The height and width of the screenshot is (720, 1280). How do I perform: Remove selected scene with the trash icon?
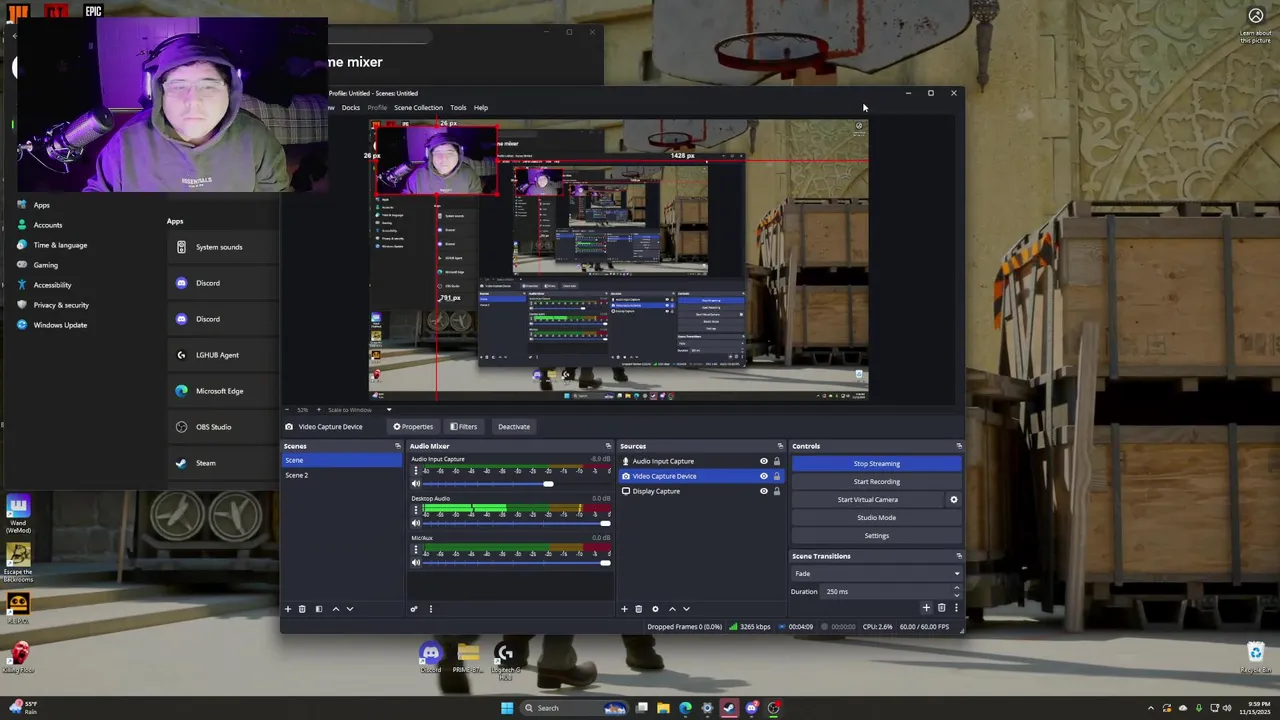tap(302, 609)
